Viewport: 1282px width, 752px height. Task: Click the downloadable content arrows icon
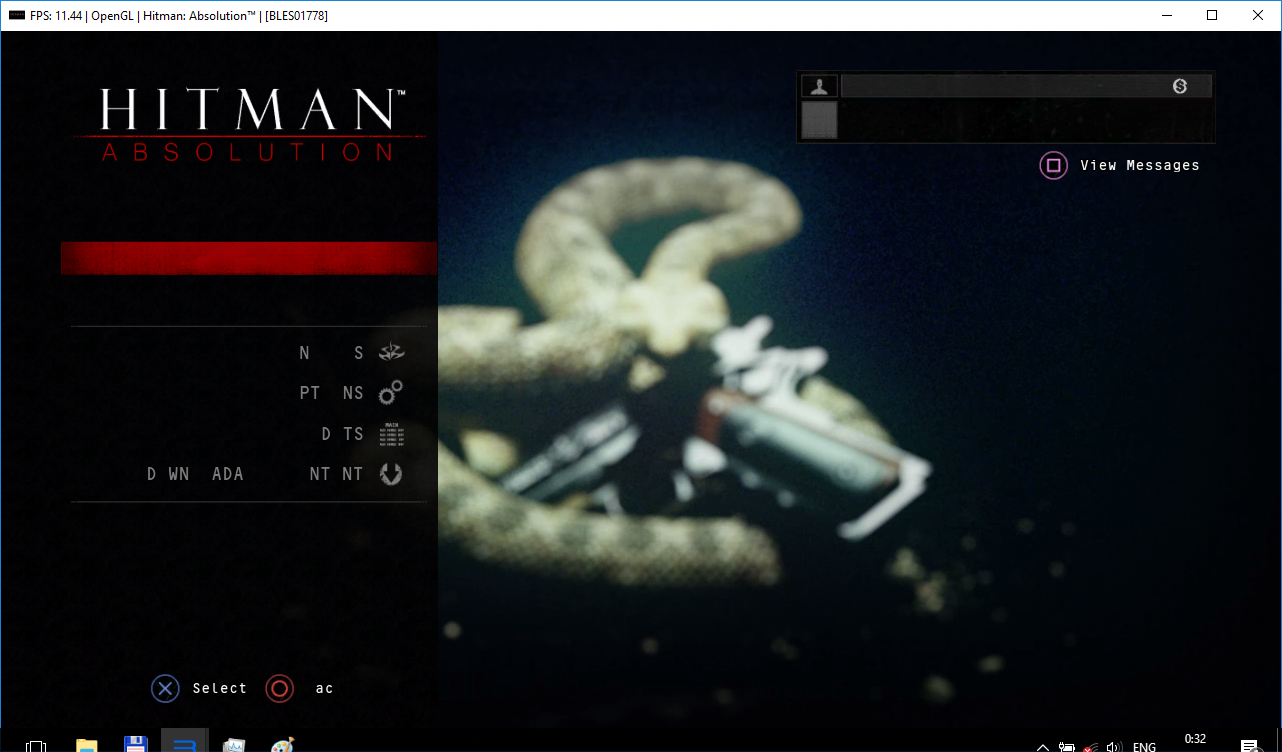(x=391, y=474)
